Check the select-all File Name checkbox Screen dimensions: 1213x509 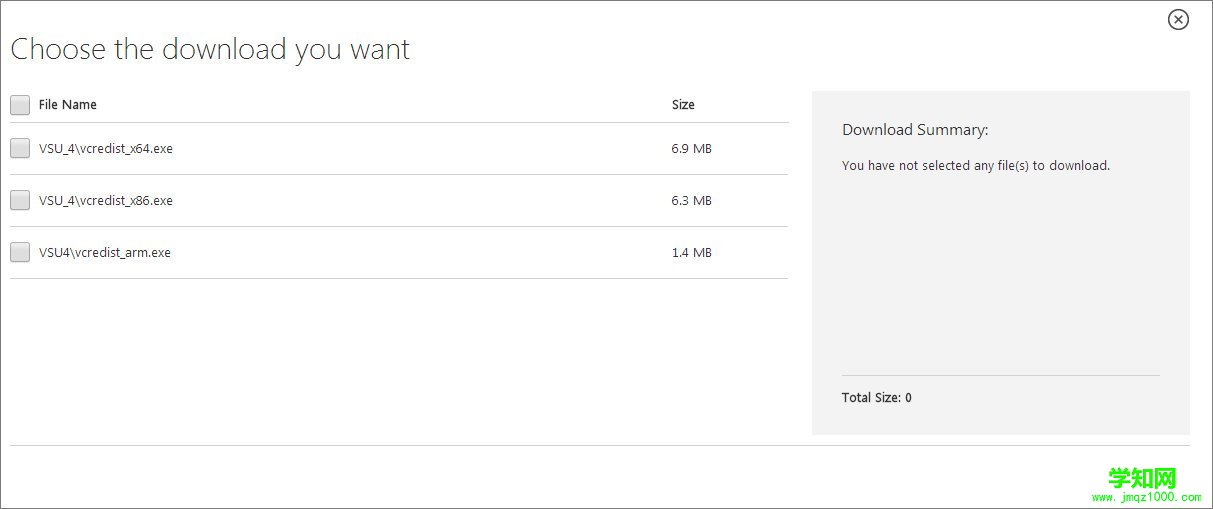tap(20, 105)
